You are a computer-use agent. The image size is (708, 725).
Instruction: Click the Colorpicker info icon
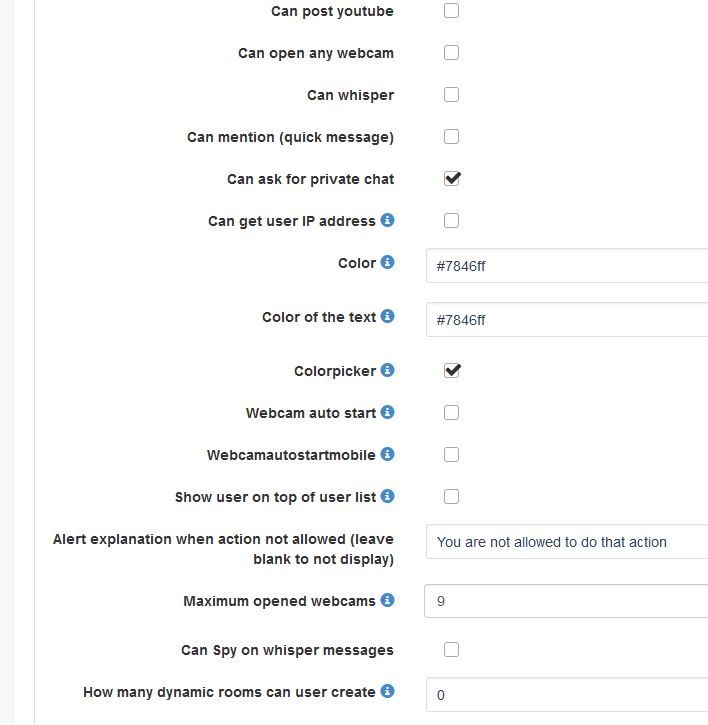[x=388, y=370]
